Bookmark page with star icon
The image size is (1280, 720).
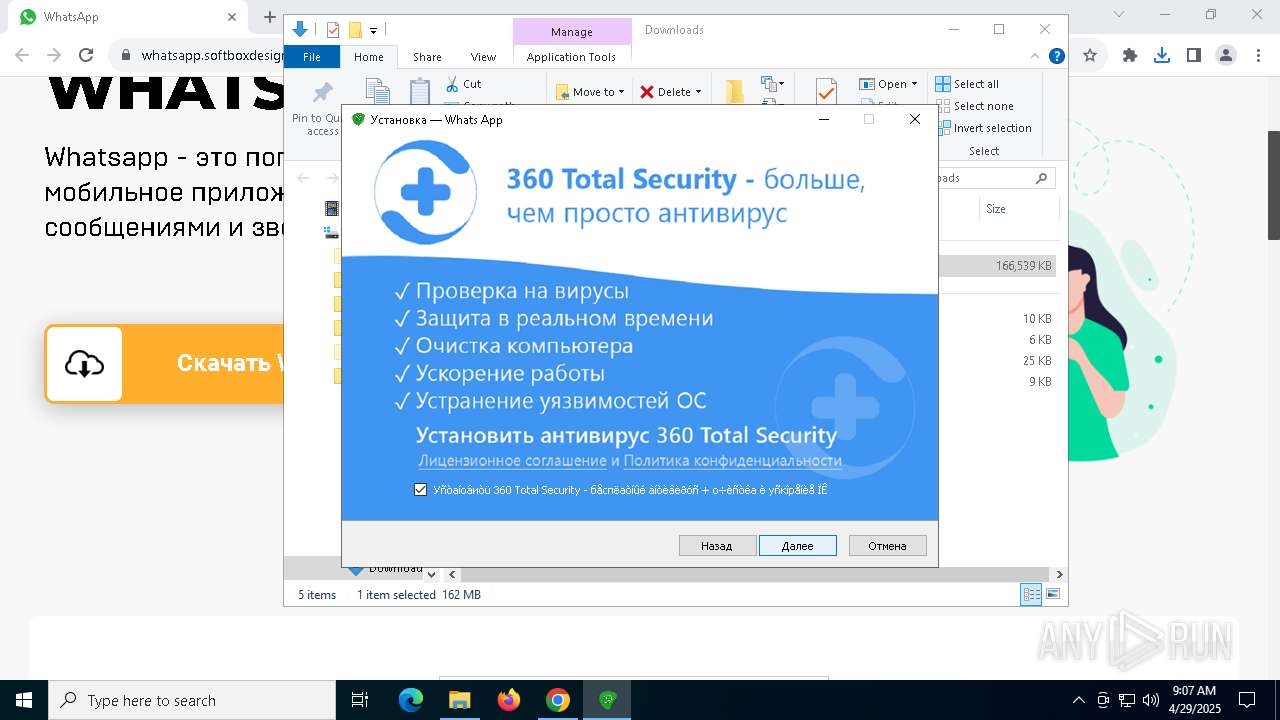point(1090,56)
